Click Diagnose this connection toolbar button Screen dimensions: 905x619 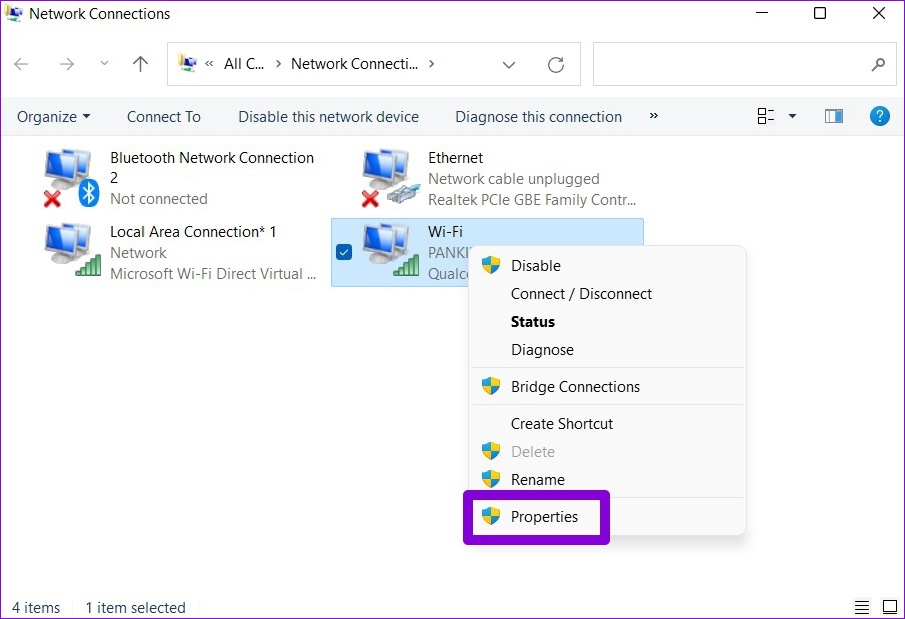tap(538, 117)
